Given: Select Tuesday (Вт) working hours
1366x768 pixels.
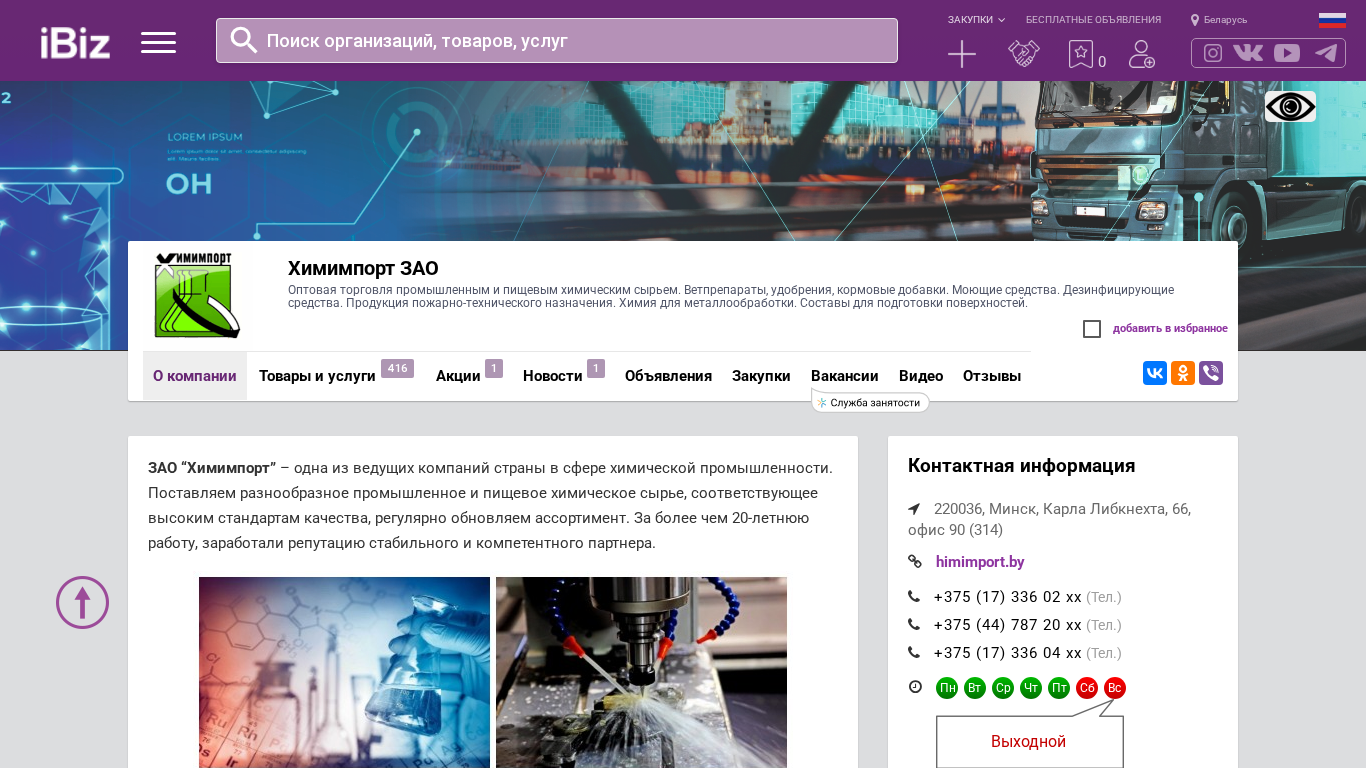Looking at the screenshot, I should [975, 688].
